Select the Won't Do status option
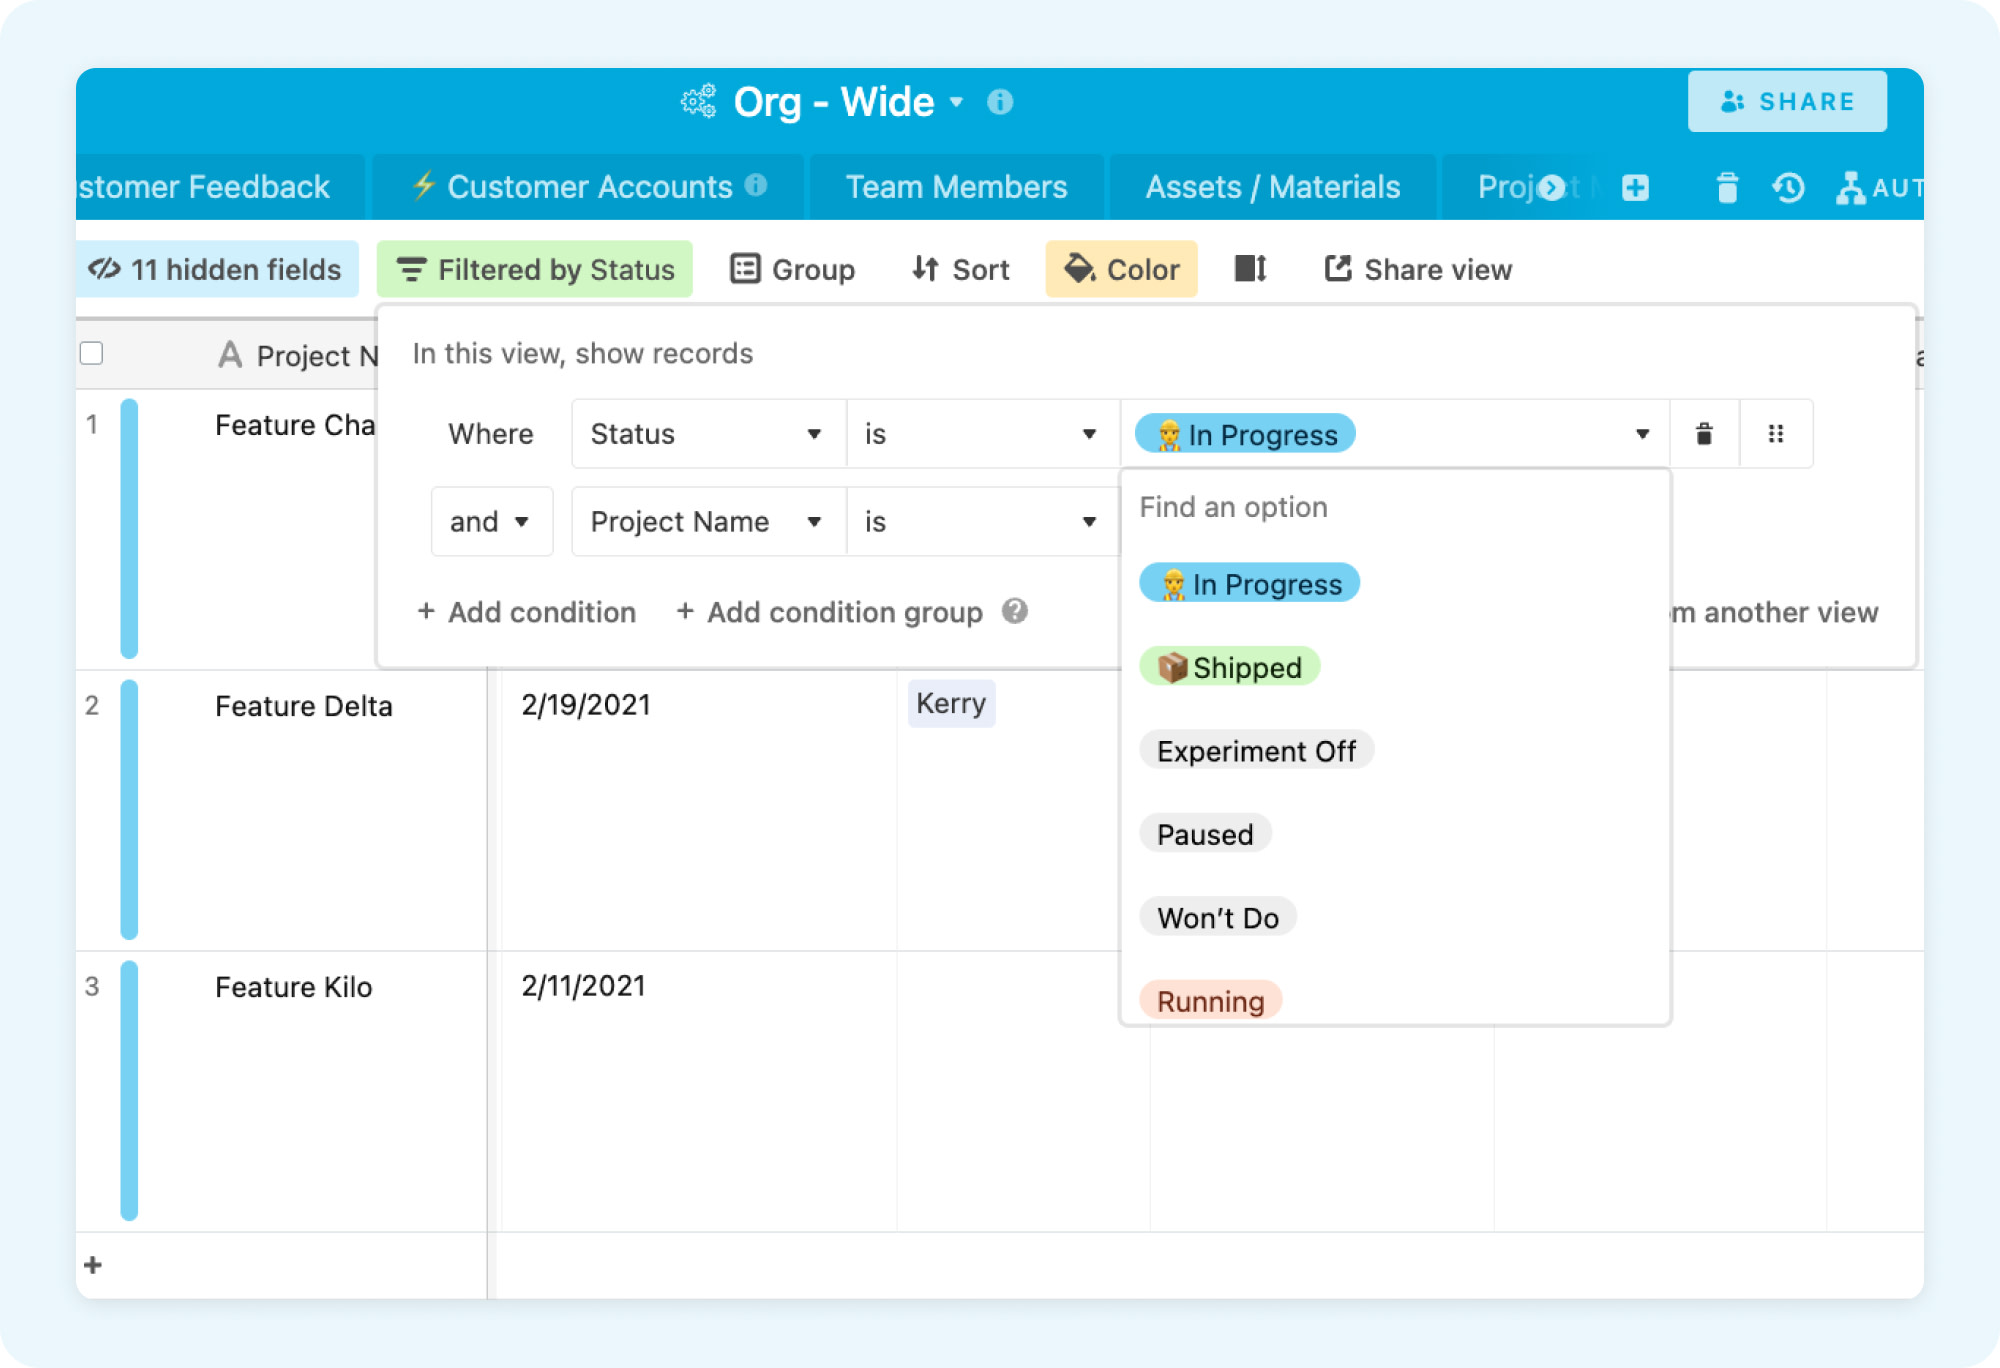2000x1368 pixels. [x=1217, y=916]
